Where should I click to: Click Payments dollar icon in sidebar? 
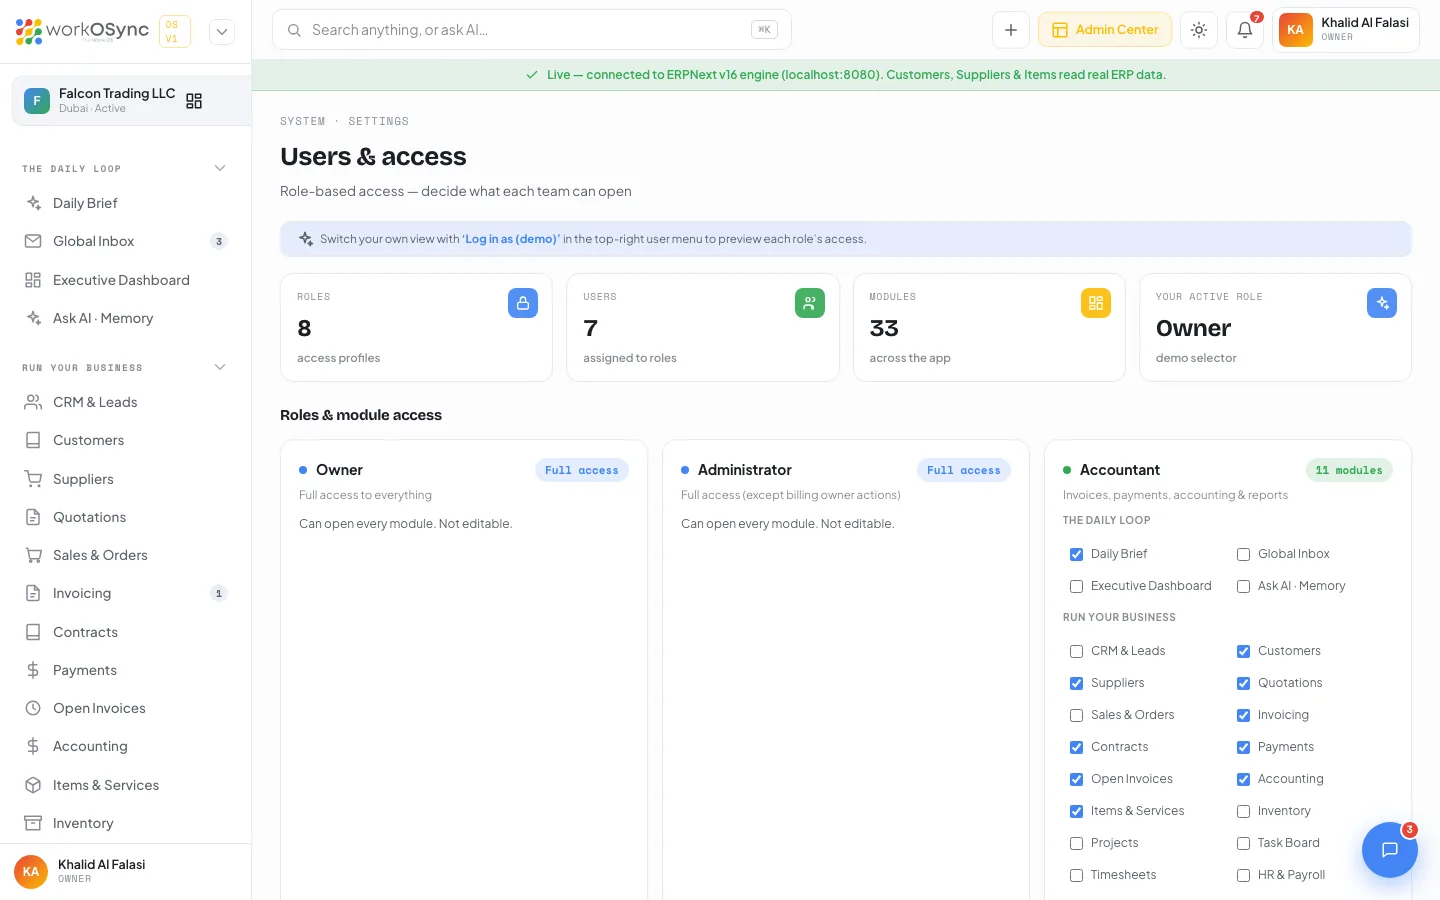click(33, 670)
